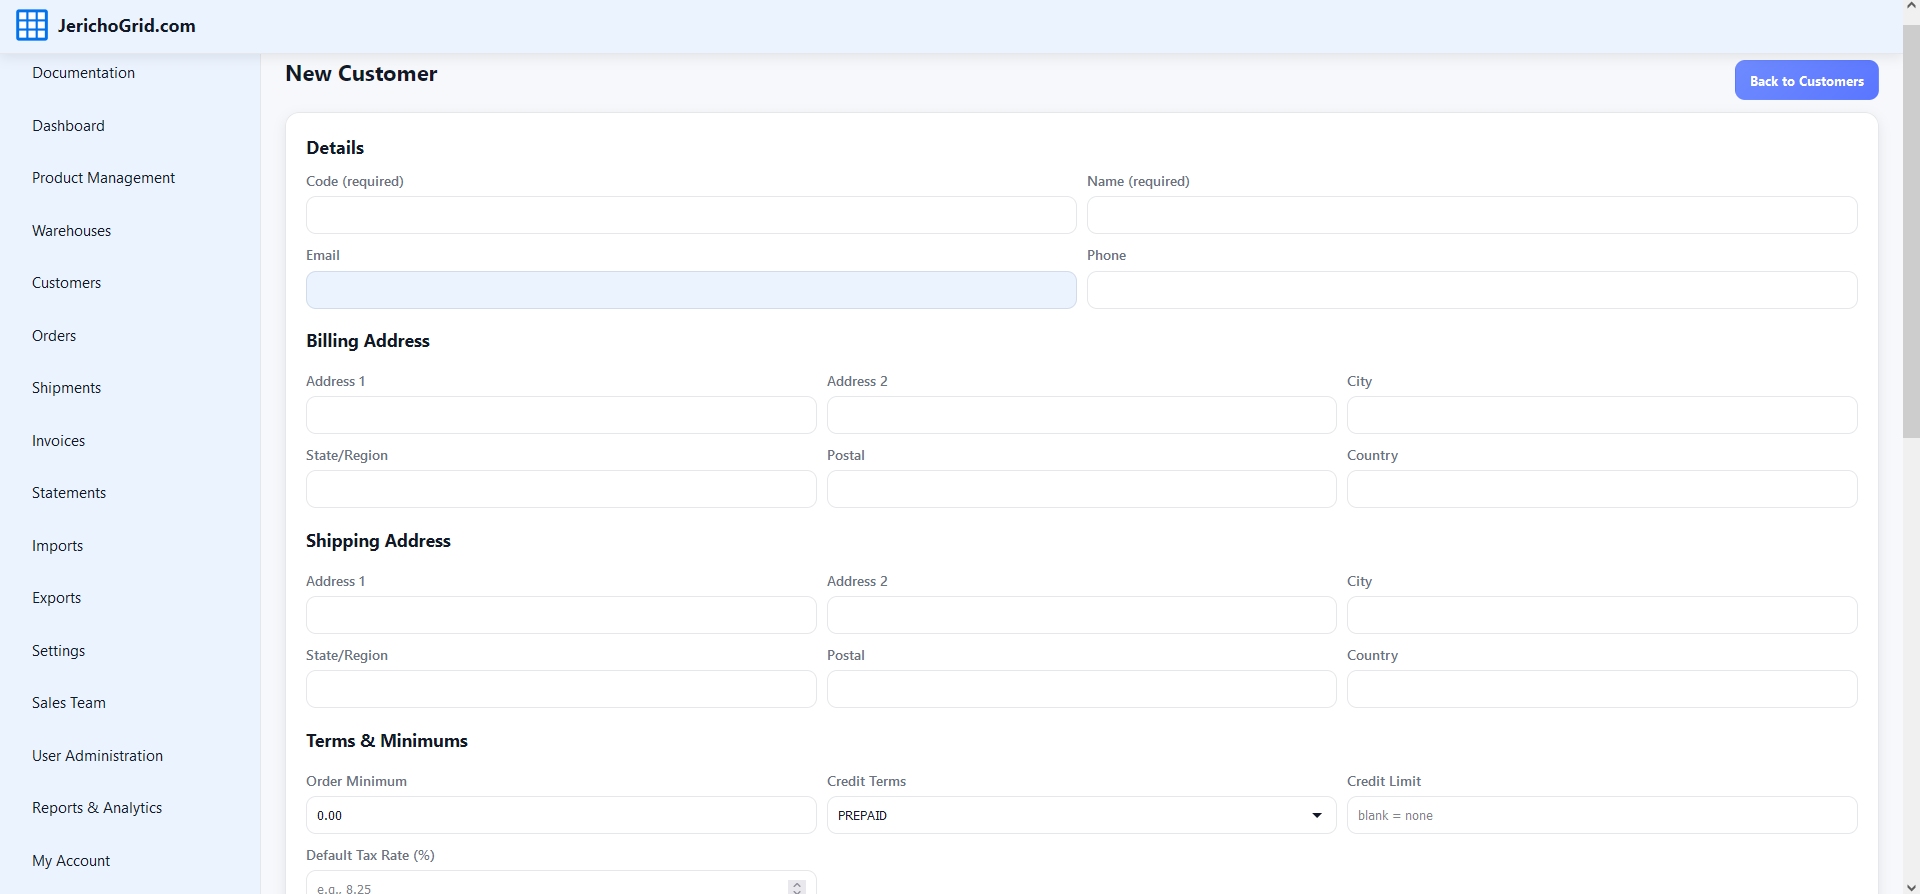This screenshot has width=1920, height=894.
Task: Open Product Management section
Action: (x=103, y=178)
